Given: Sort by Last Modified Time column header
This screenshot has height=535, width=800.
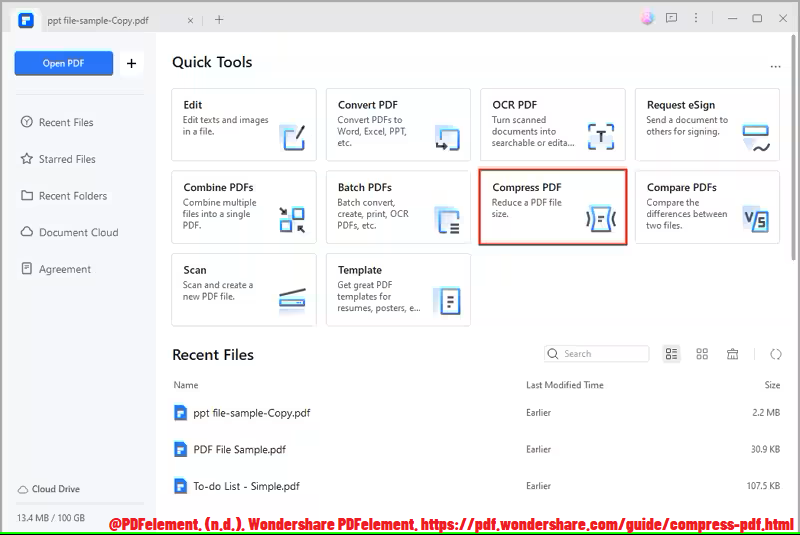Looking at the screenshot, I should pos(565,385).
